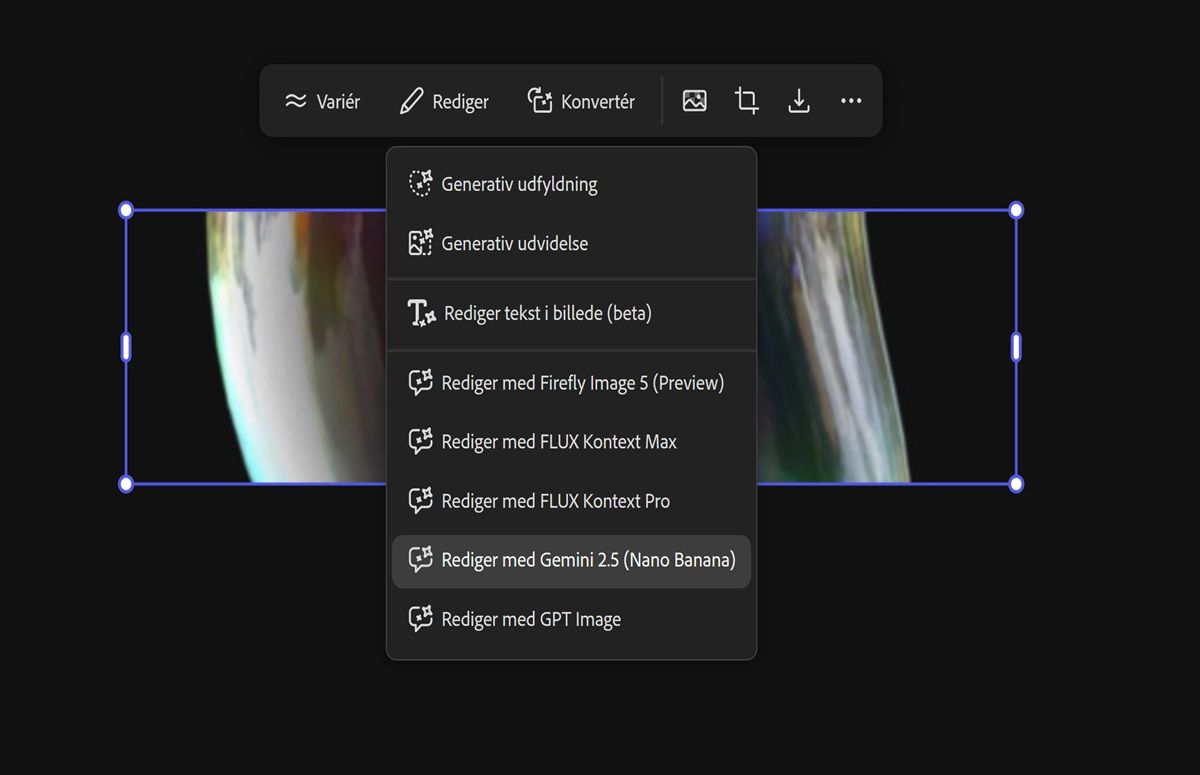Open the Rediger edit menu
Screen dimensions: 1200x775
pyautogui.click(x=444, y=101)
